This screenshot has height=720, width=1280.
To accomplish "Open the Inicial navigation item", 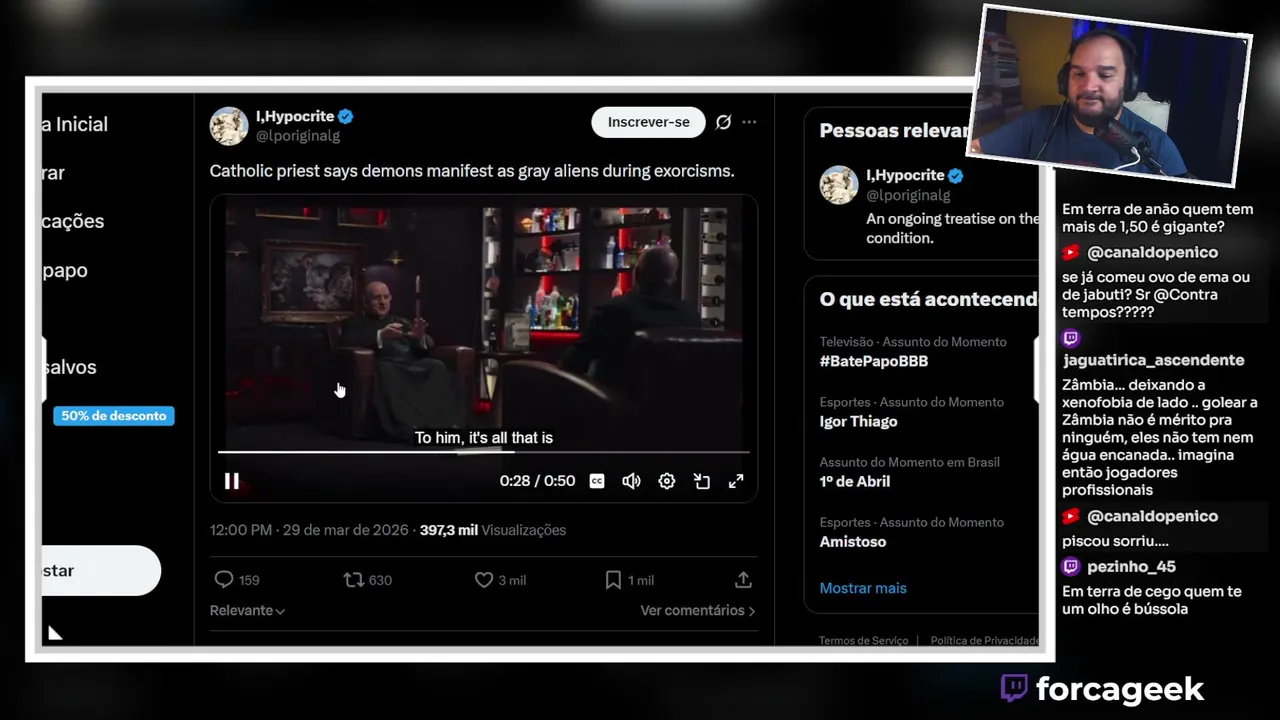I will click(x=75, y=124).
